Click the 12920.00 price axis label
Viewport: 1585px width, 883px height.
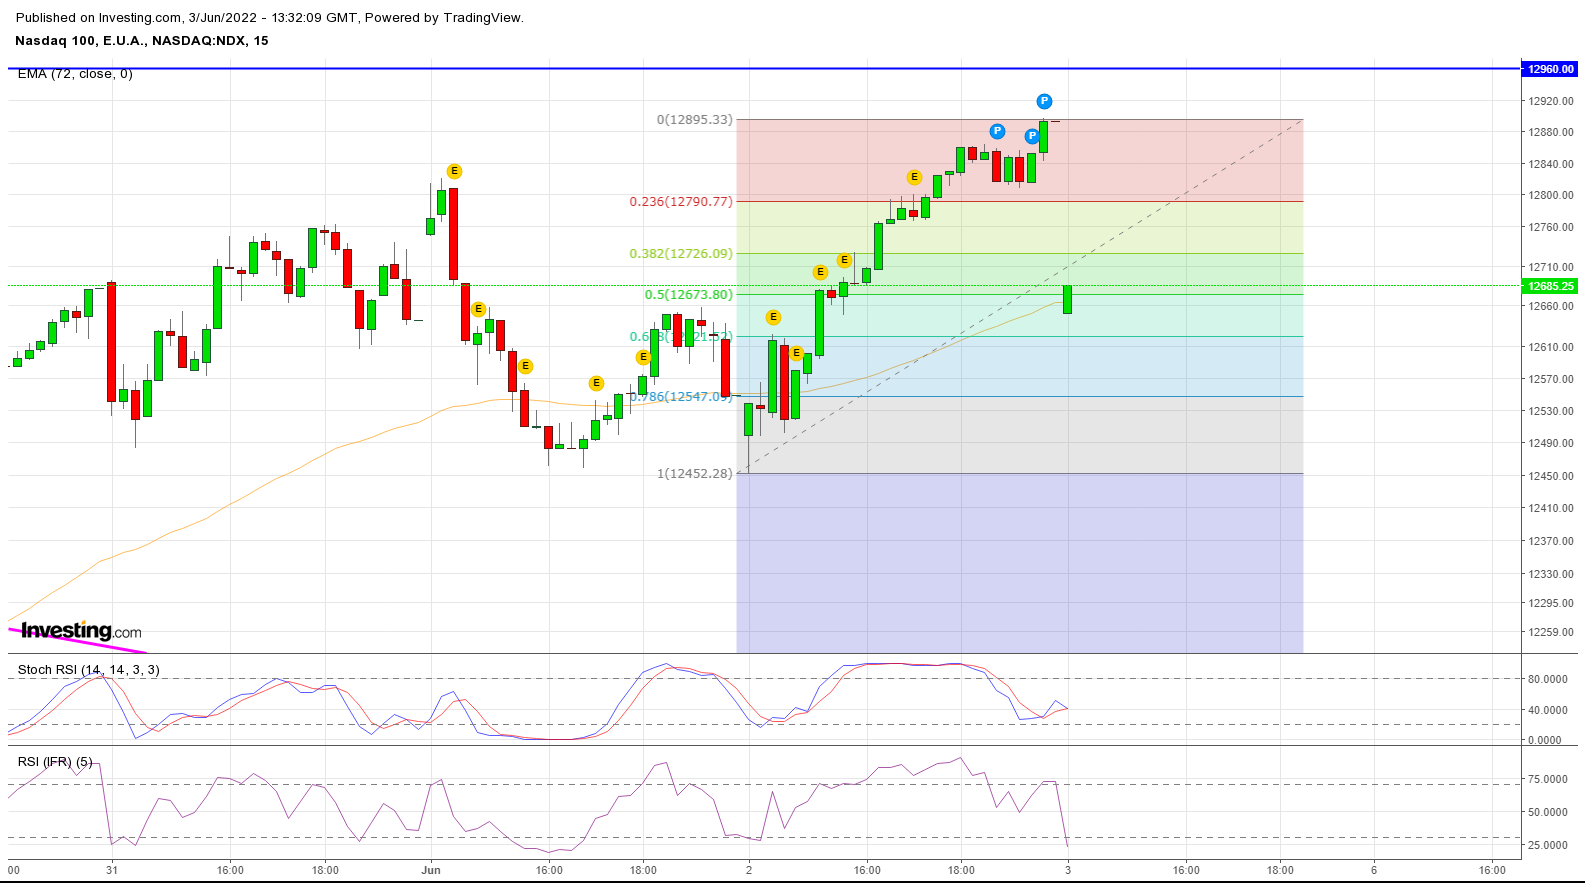click(1551, 101)
